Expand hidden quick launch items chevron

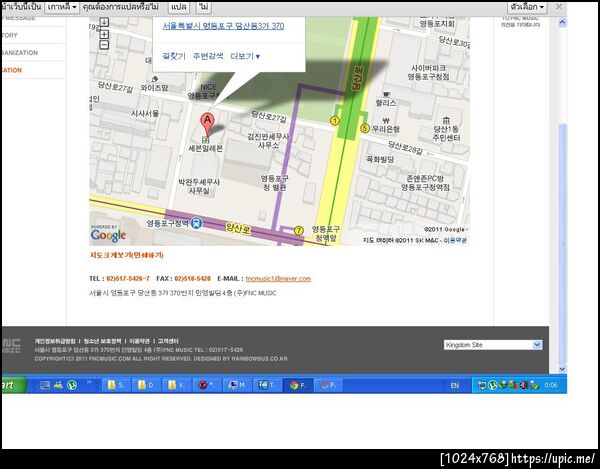89,382
